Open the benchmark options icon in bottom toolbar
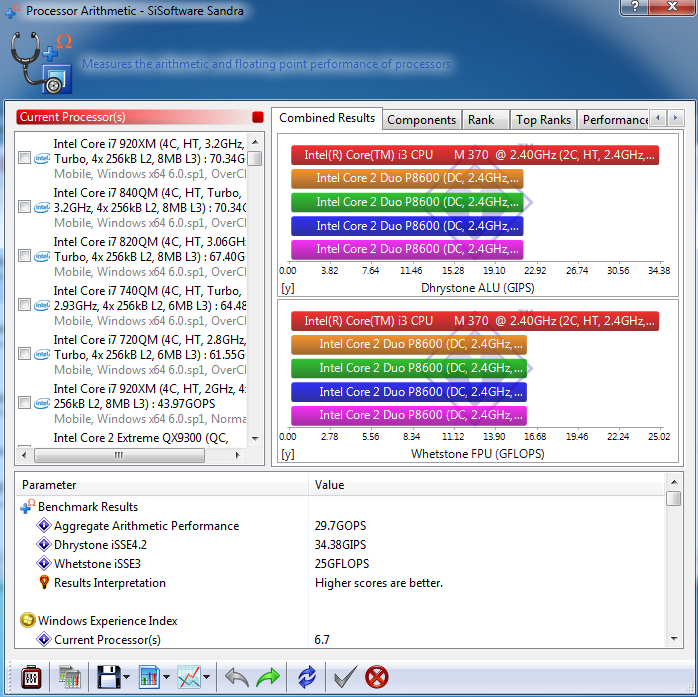The image size is (698, 697). click(31, 677)
